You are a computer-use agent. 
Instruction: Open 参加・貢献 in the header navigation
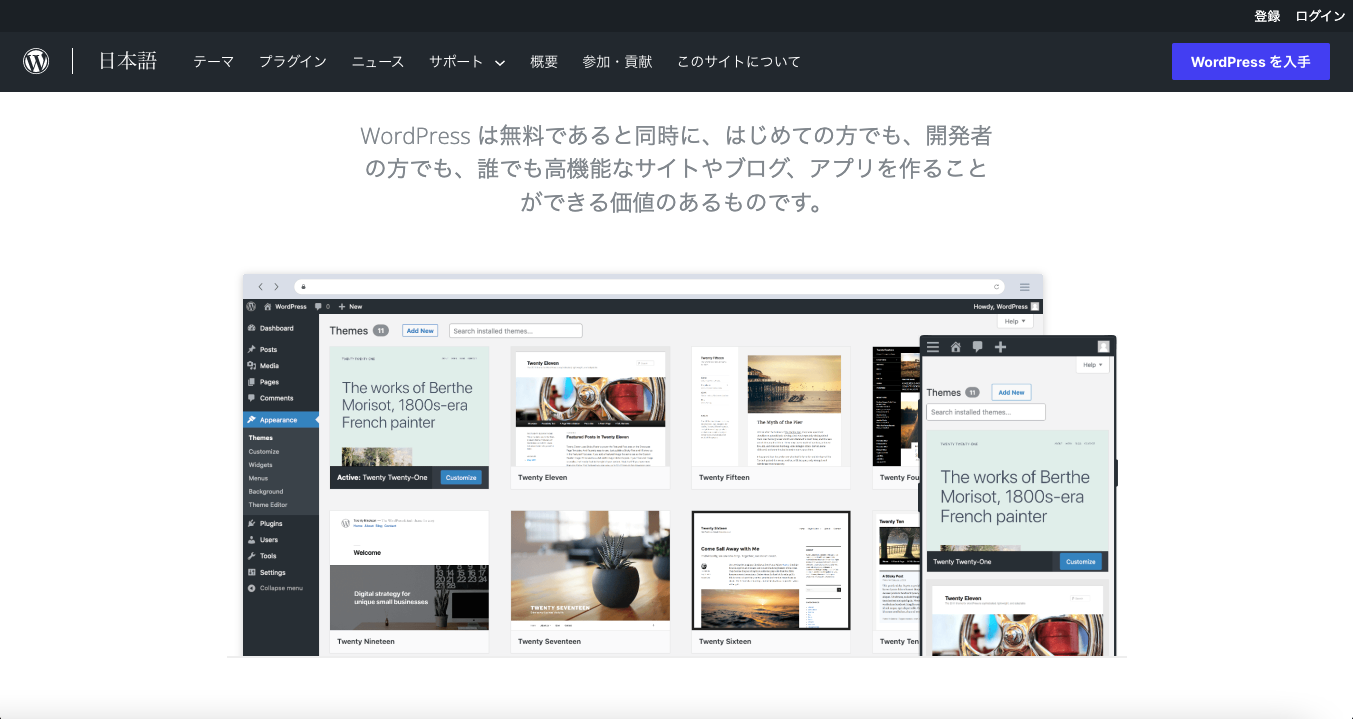[x=617, y=61]
